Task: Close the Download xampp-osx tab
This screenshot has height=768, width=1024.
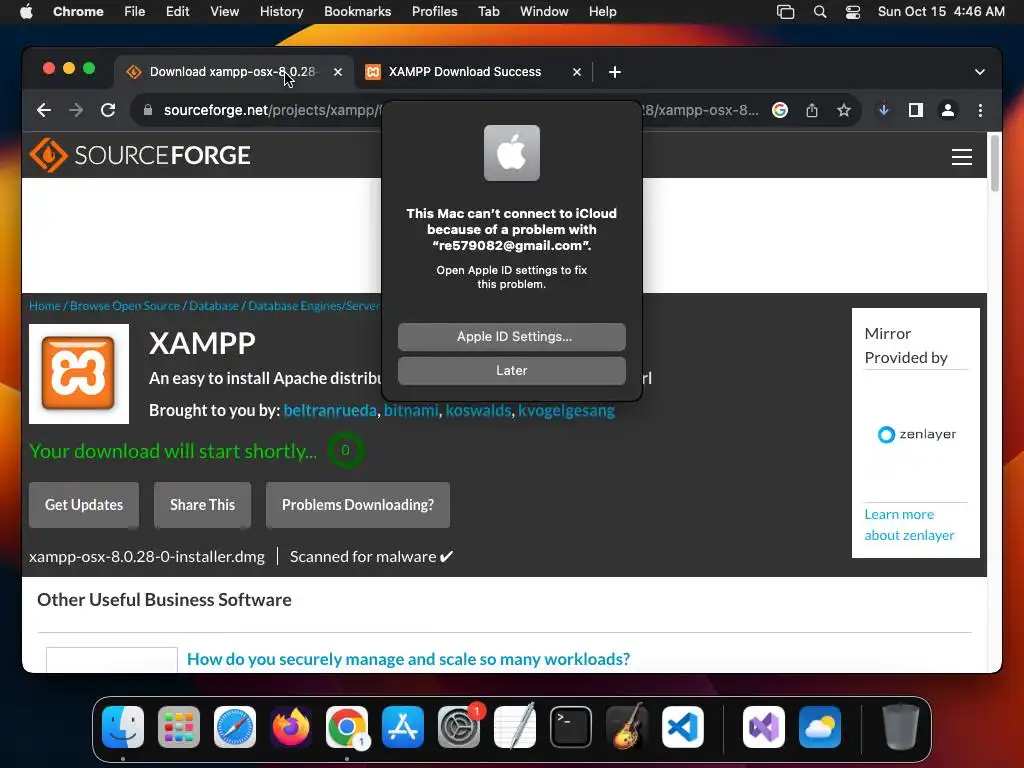Action: tap(338, 72)
